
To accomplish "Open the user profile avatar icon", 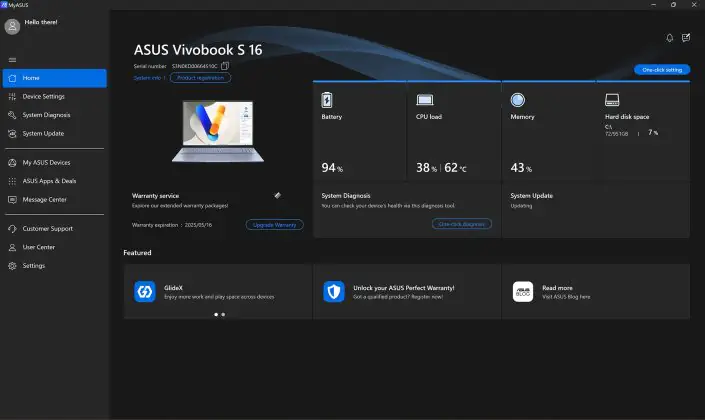I will tap(12, 27).
